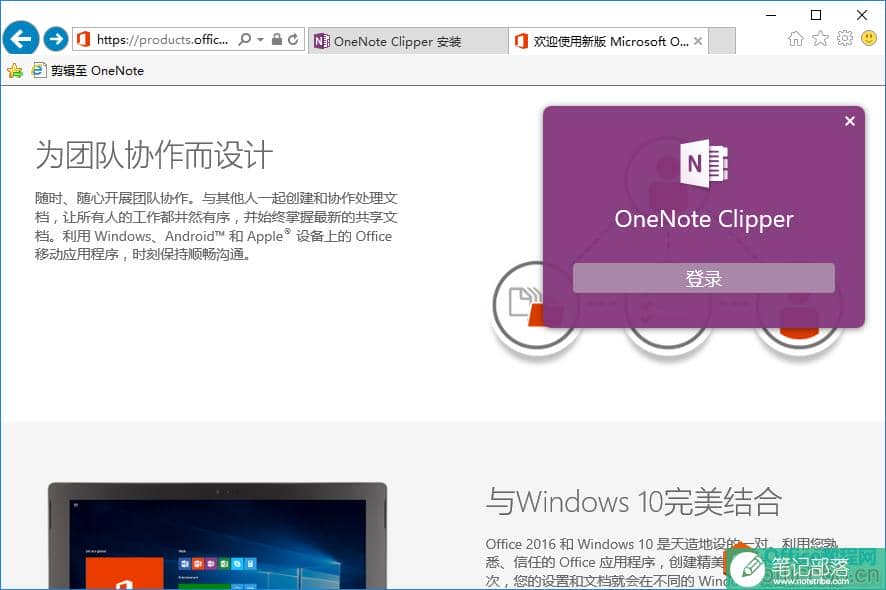Open the browser Home icon
This screenshot has width=886, height=590.
click(796, 38)
